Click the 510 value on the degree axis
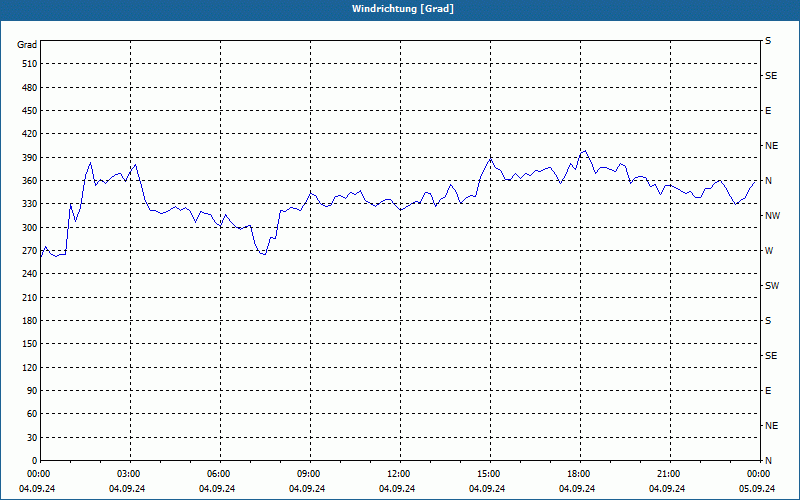 (x=30, y=64)
